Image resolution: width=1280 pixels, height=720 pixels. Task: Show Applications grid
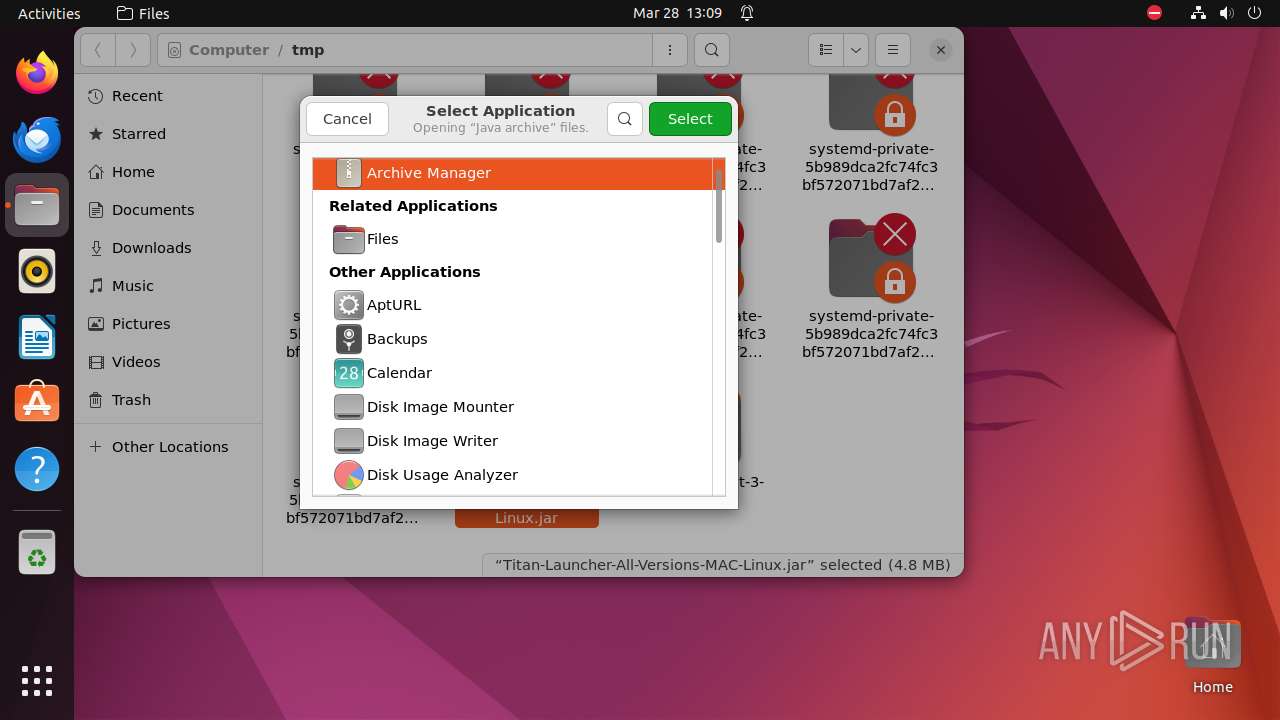(37, 681)
